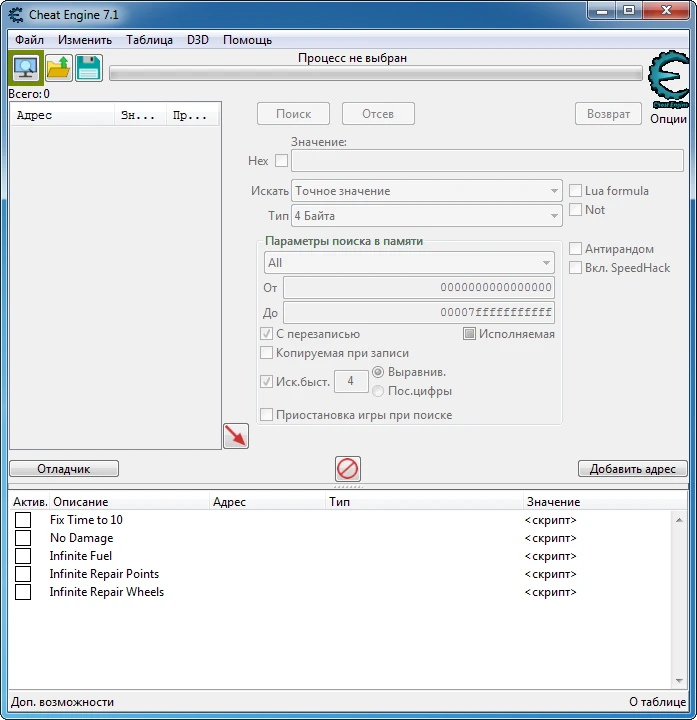Click the До stop address field
697x720 pixels.
pos(419,313)
